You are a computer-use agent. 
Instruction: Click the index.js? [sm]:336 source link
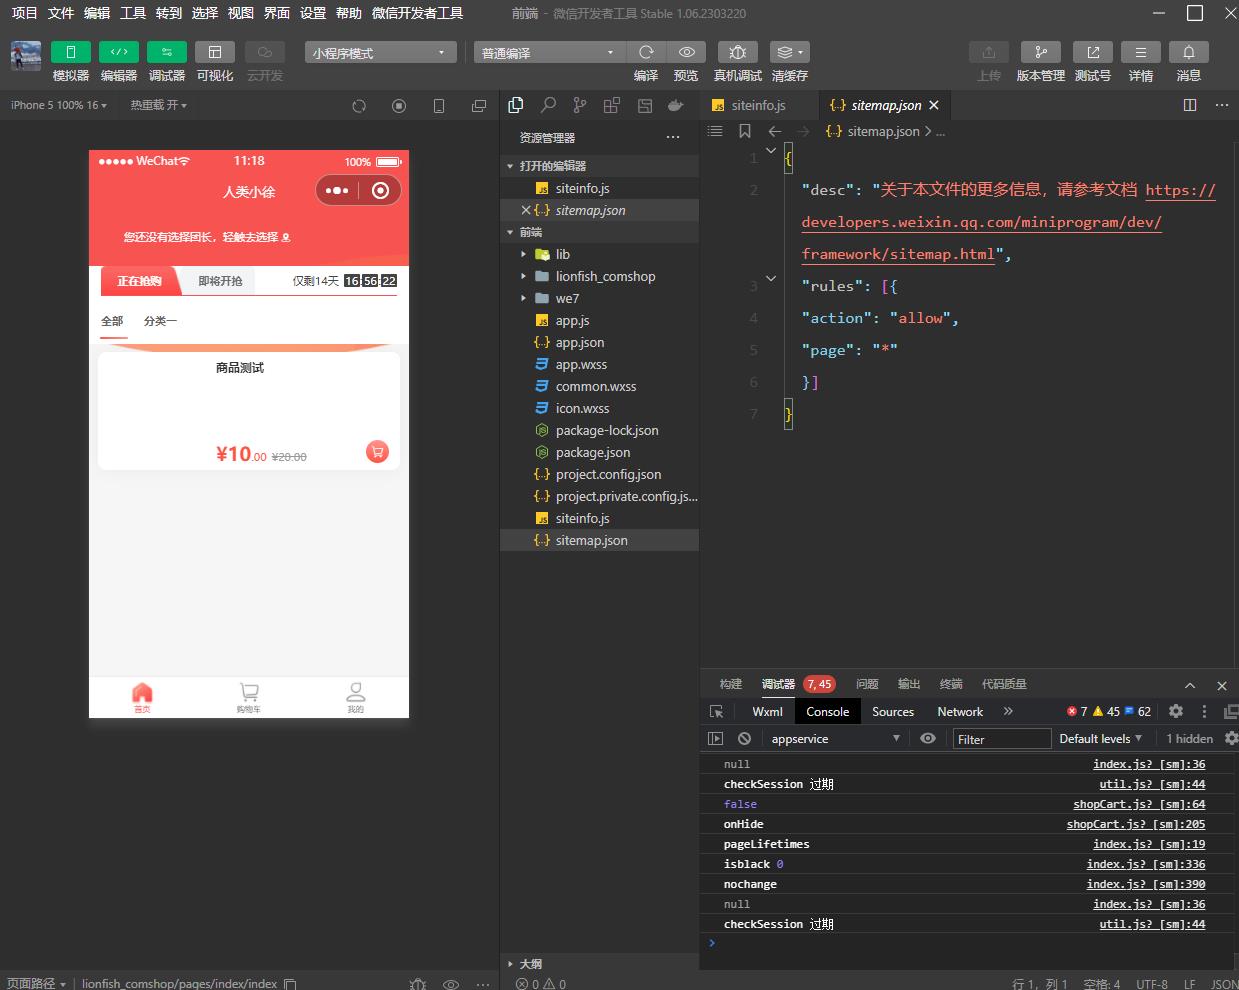coord(1146,864)
